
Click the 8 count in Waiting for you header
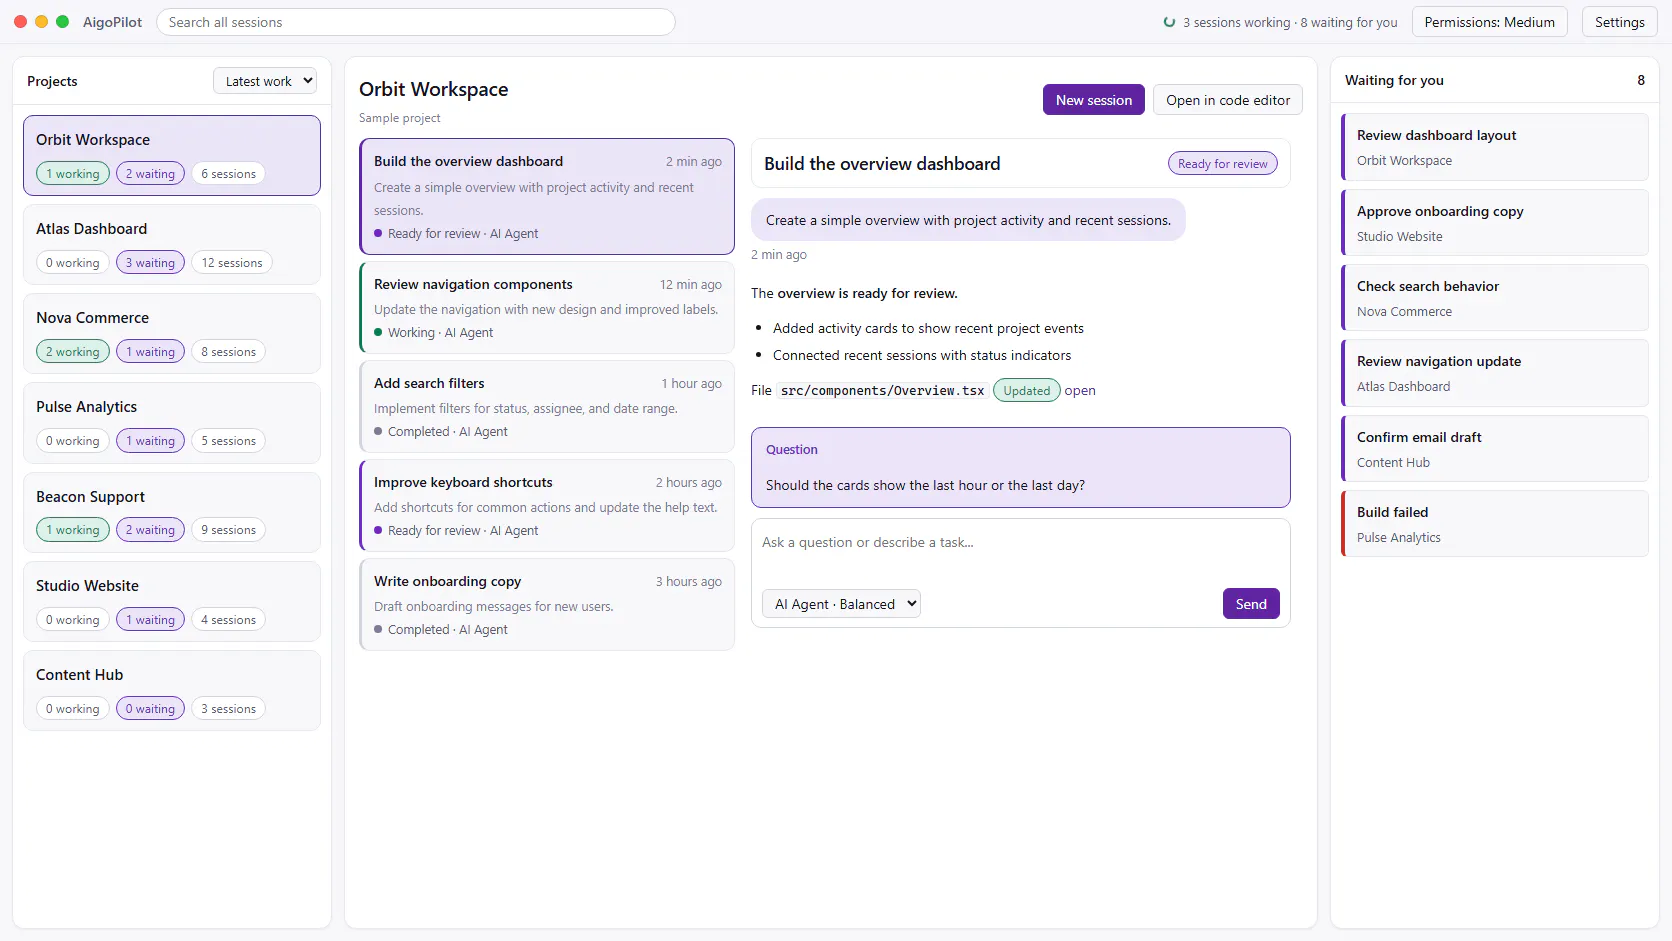[x=1641, y=80]
